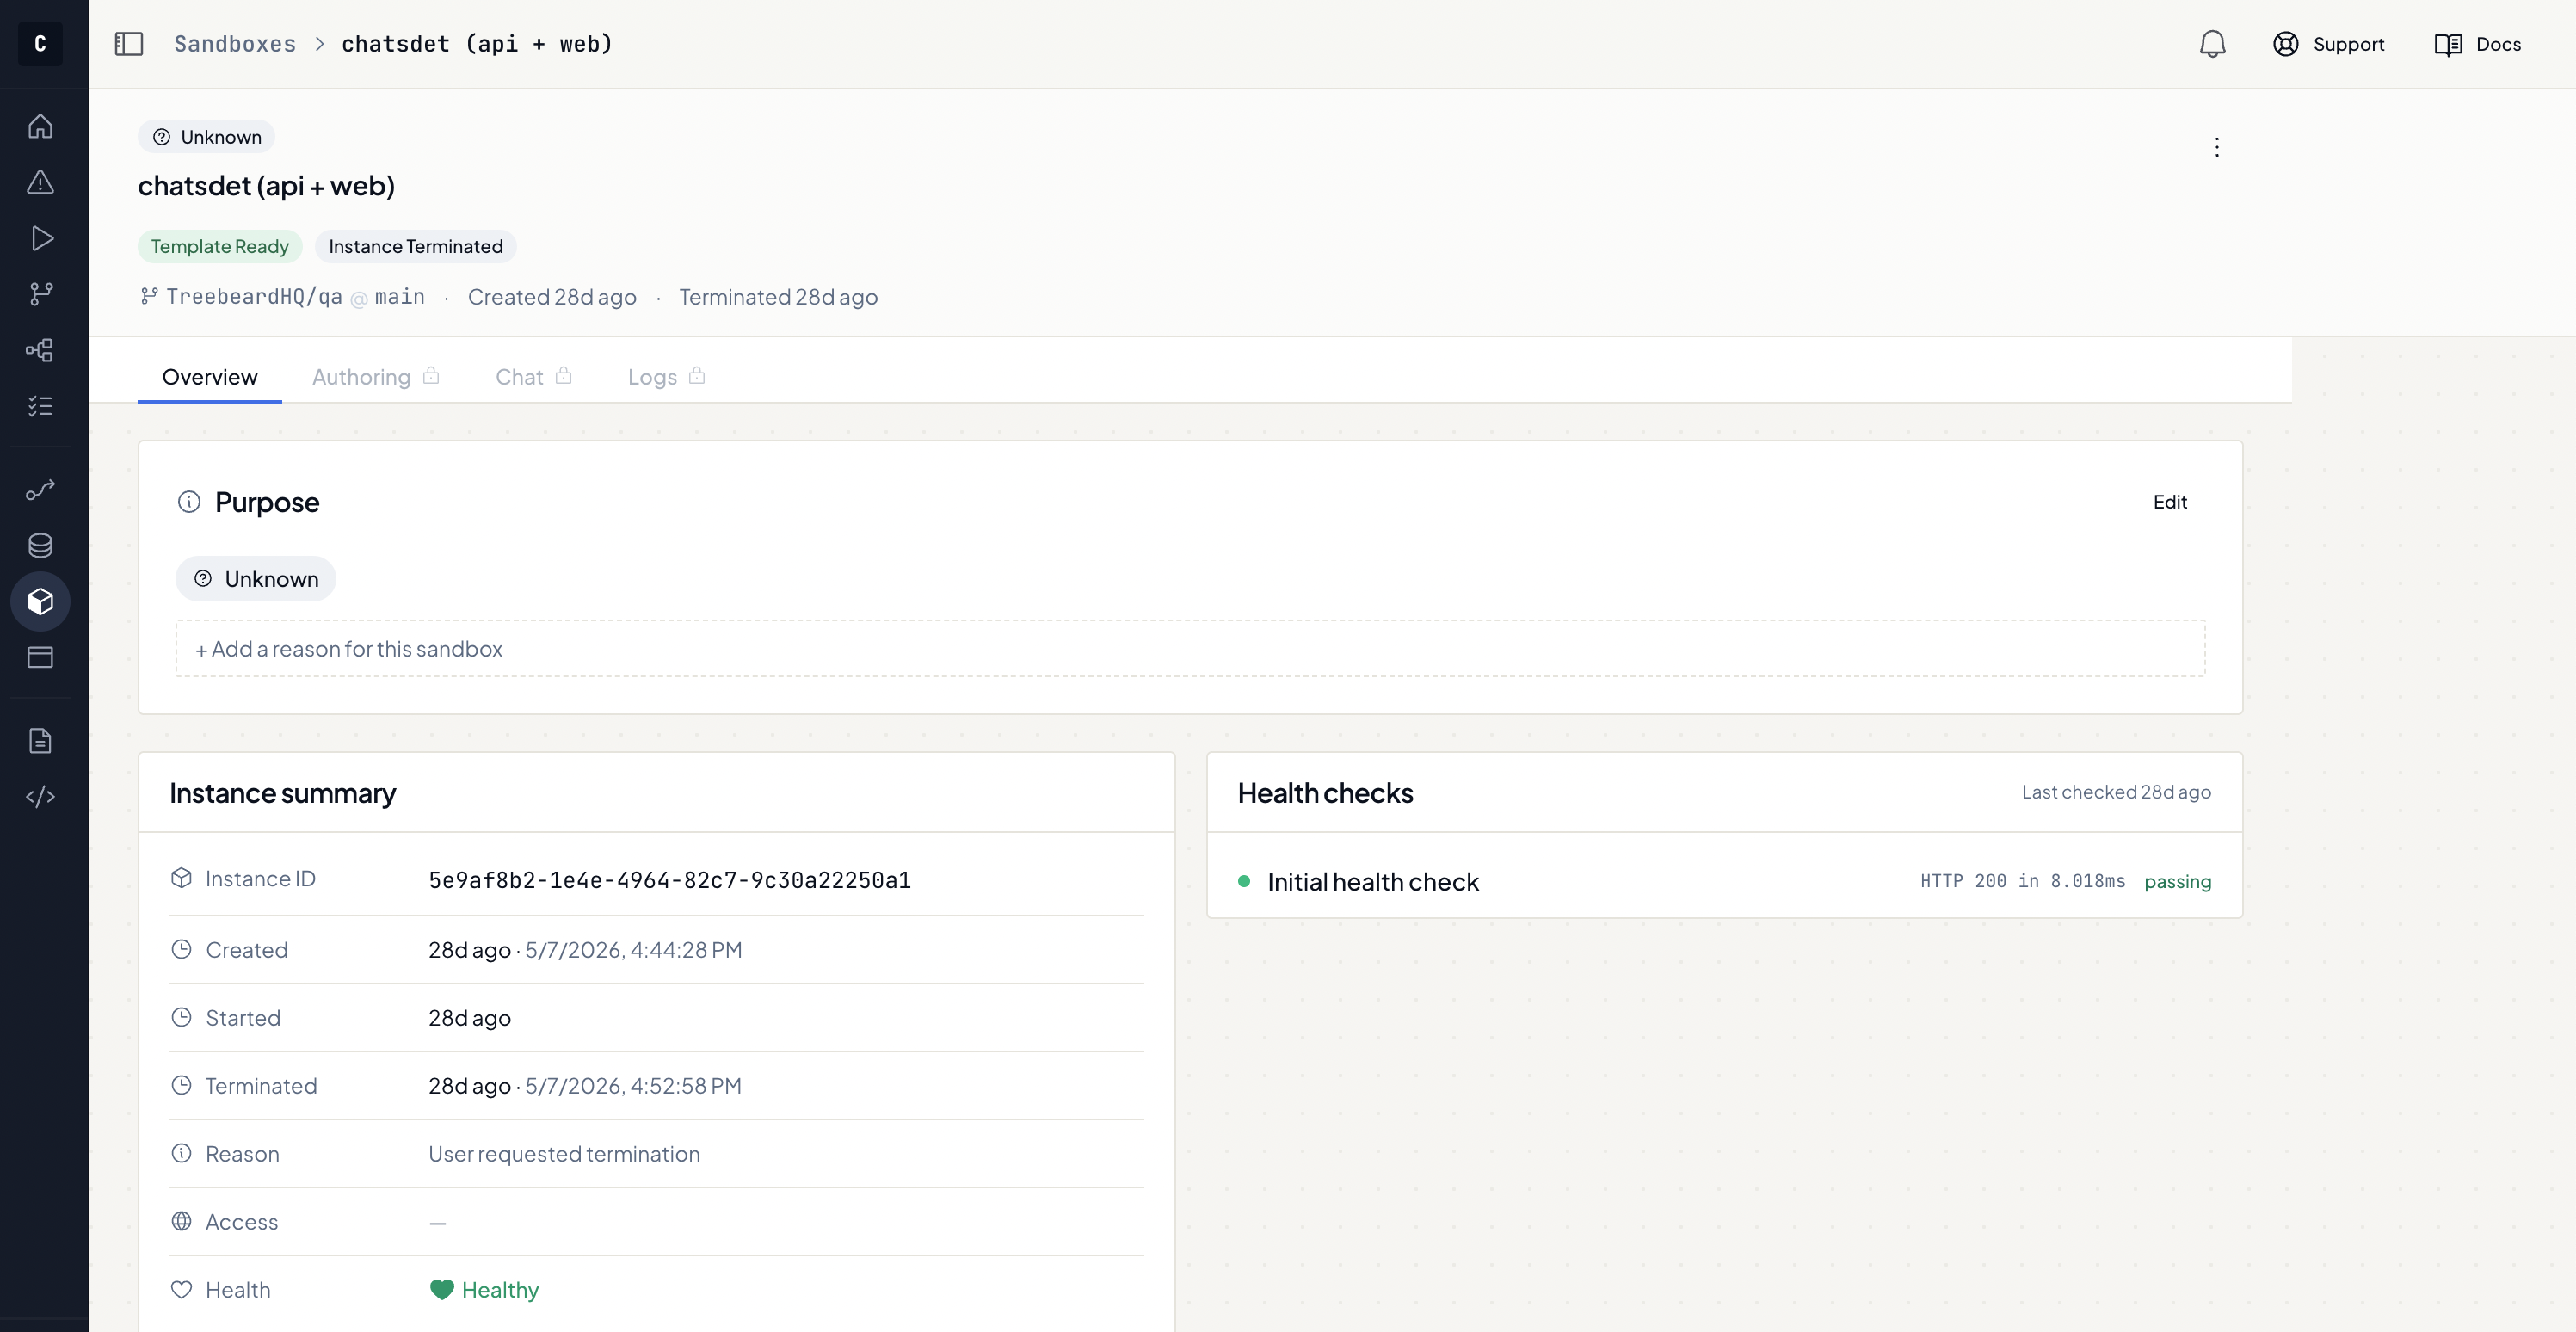
Task: Select the locked Authoring tab
Action: point(375,377)
